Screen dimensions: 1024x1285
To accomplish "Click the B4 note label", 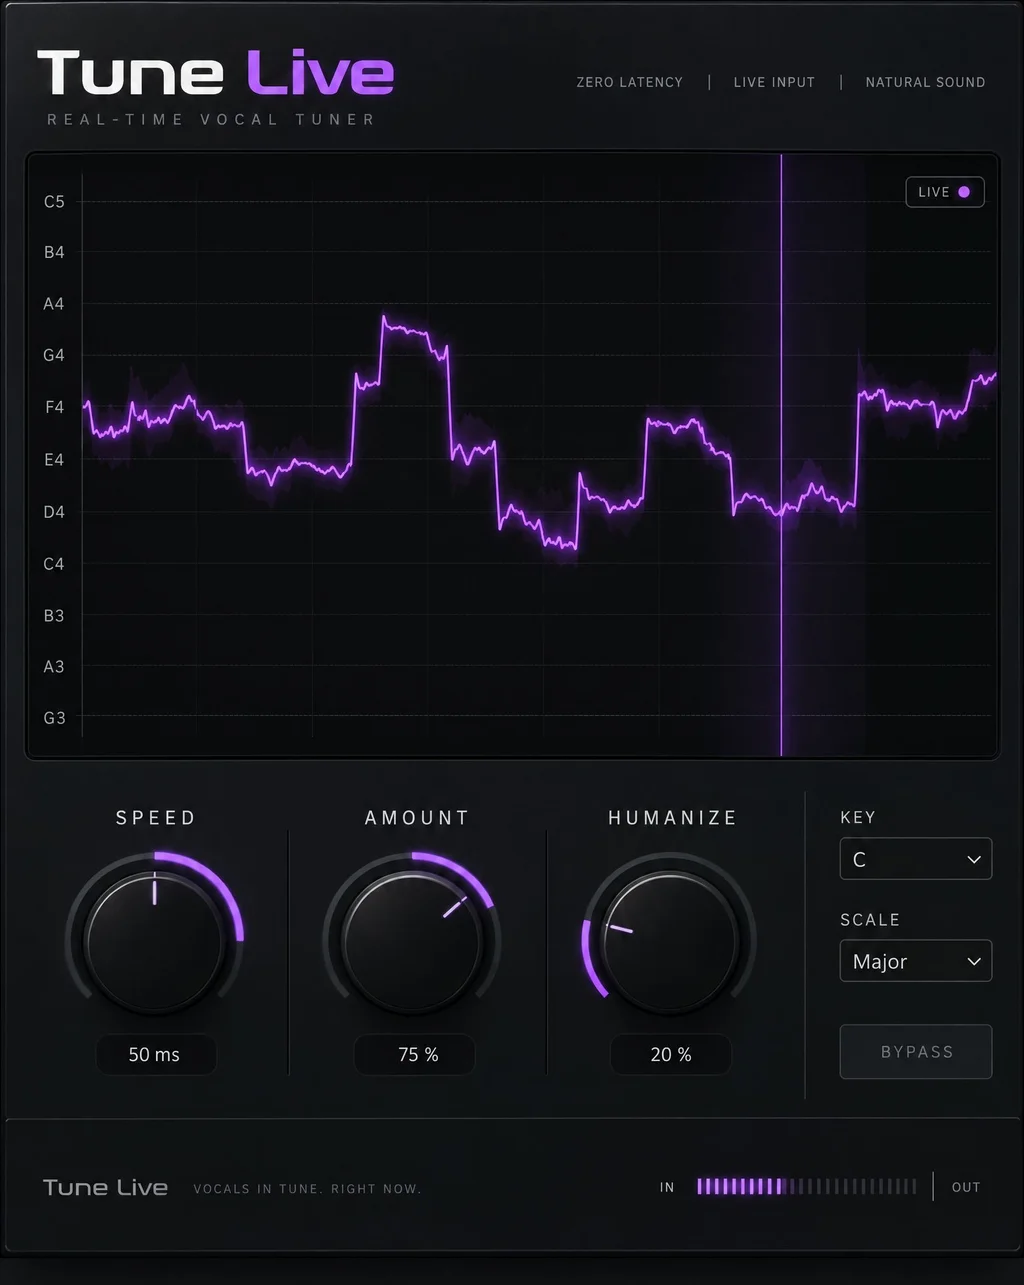I will (x=54, y=253).
